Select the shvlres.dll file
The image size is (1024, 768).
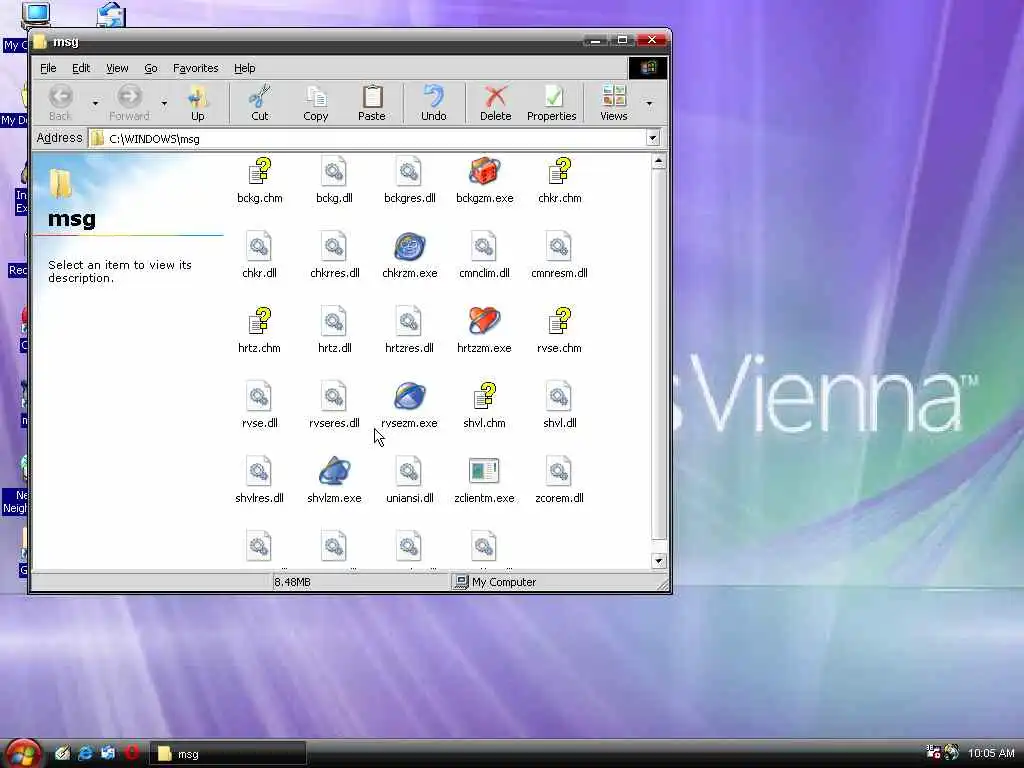click(x=259, y=481)
